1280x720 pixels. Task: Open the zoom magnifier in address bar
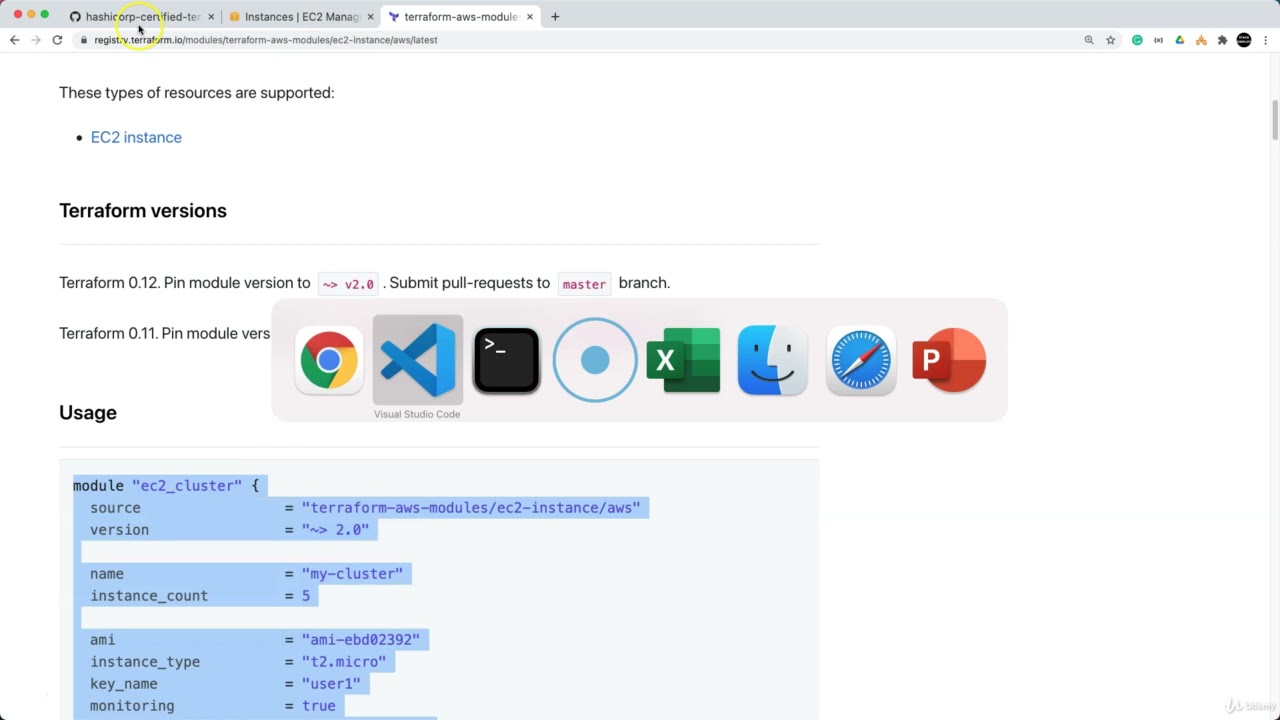1089,40
